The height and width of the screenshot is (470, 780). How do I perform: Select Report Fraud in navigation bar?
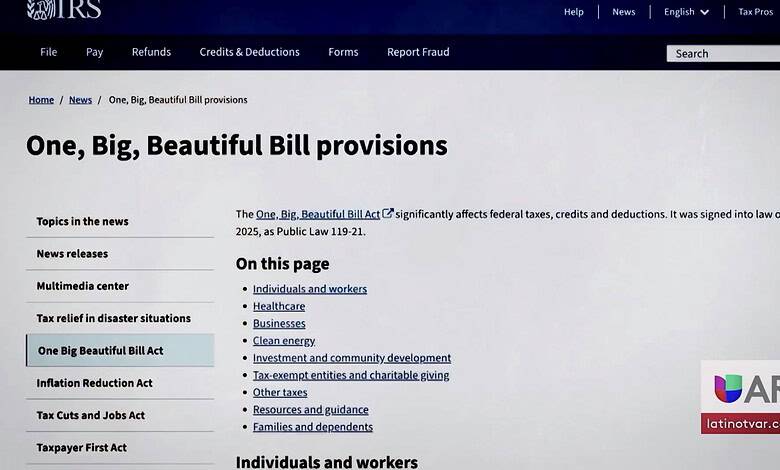(418, 52)
